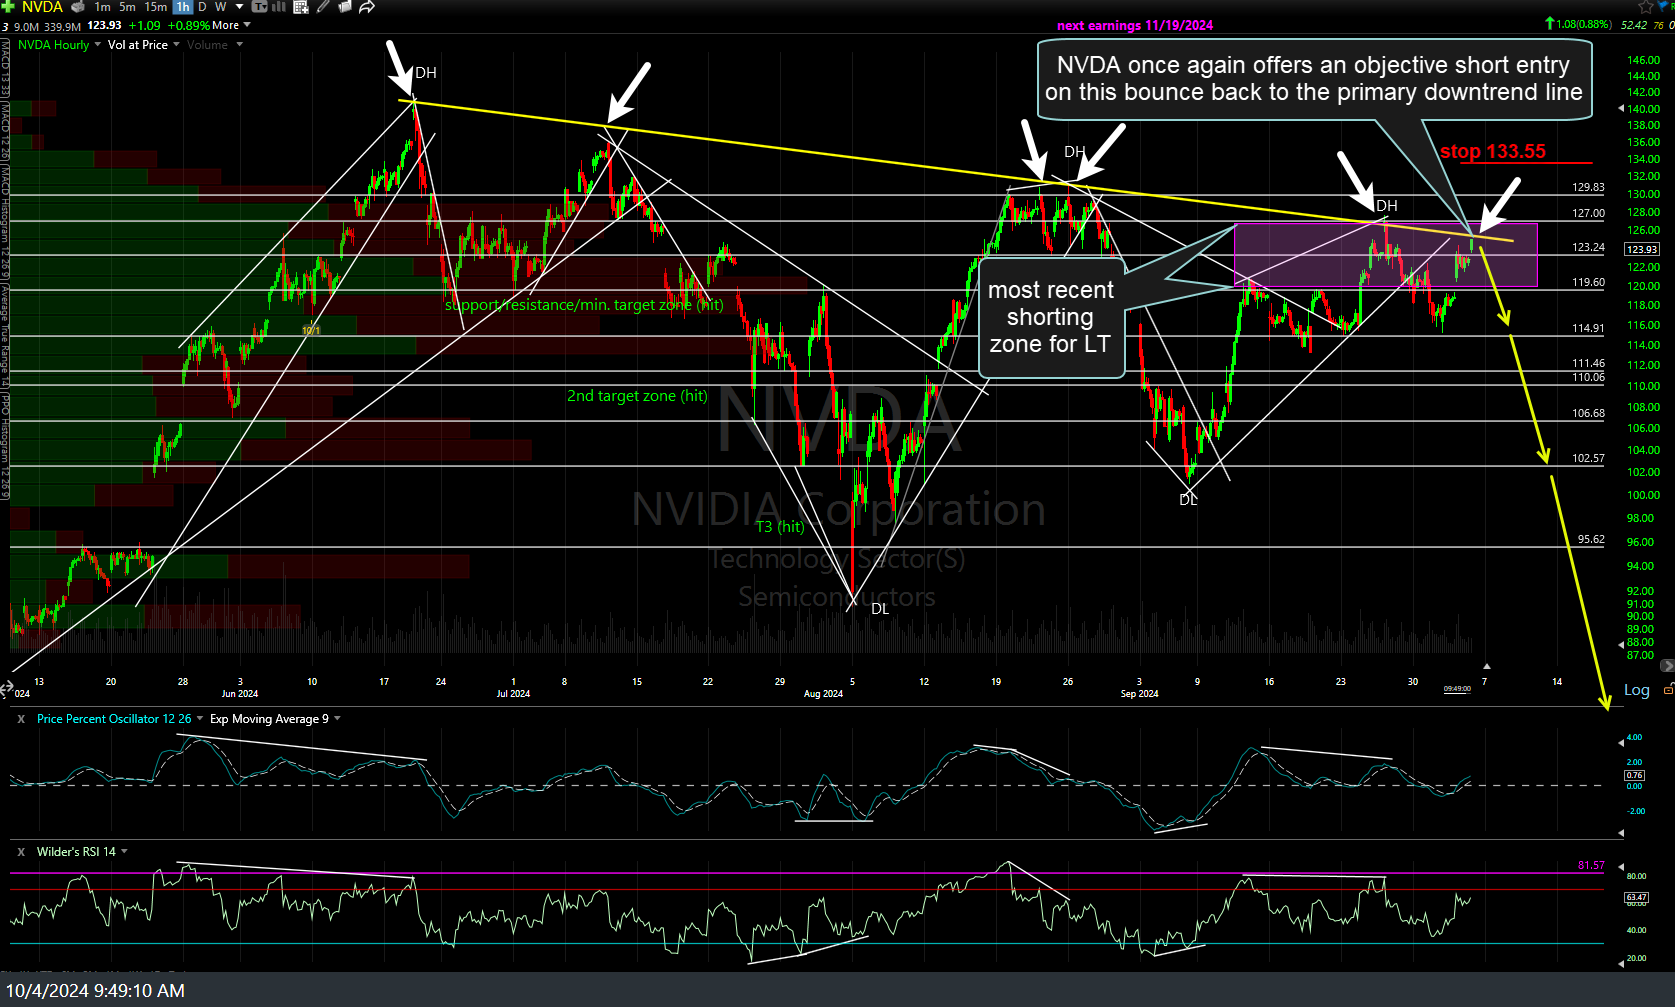Click the Jul 2024 label on time axis

click(x=513, y=693)
